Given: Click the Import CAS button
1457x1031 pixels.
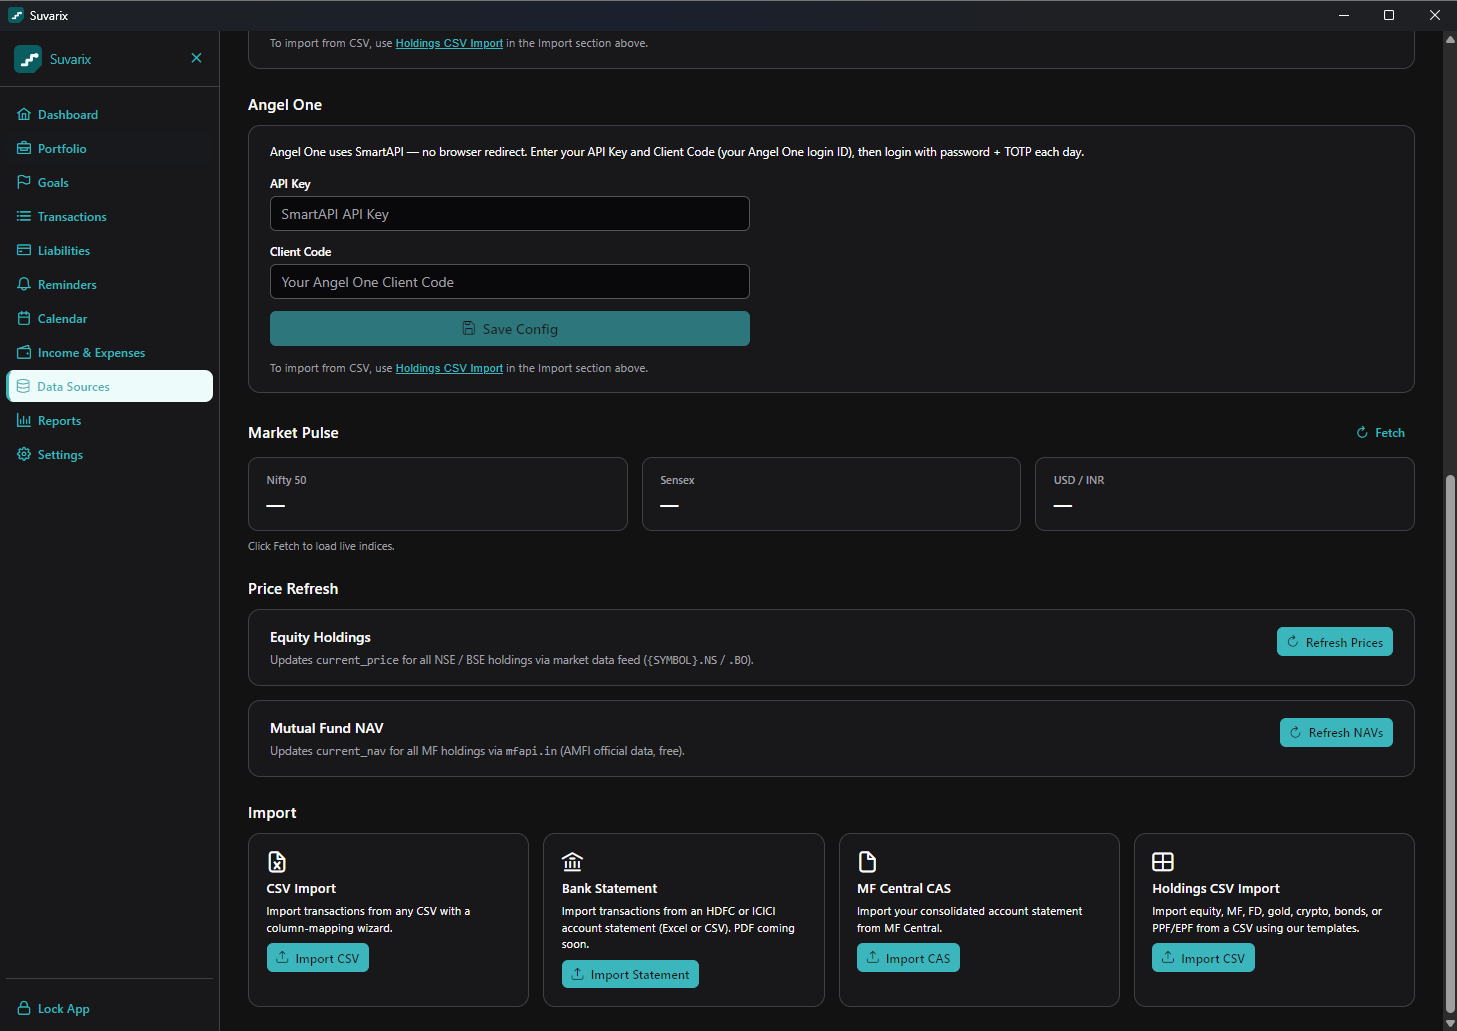Looking at the screenshot, I should pyautogui.click(x=908, y=958).
